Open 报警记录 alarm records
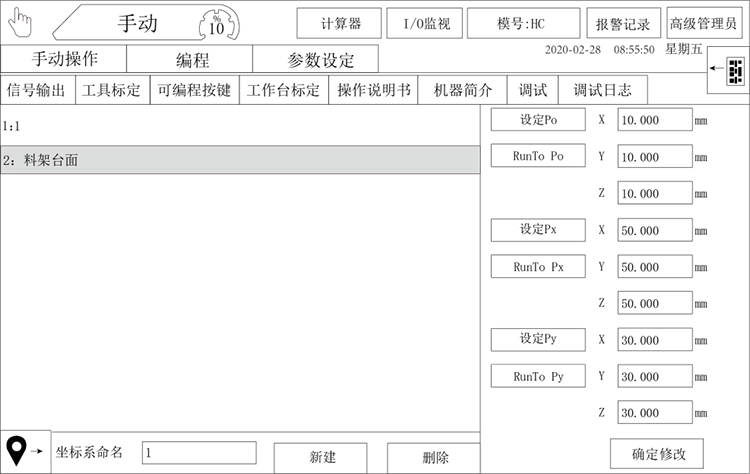The height and width of the screenshot is (474, 750). [622, 23]
